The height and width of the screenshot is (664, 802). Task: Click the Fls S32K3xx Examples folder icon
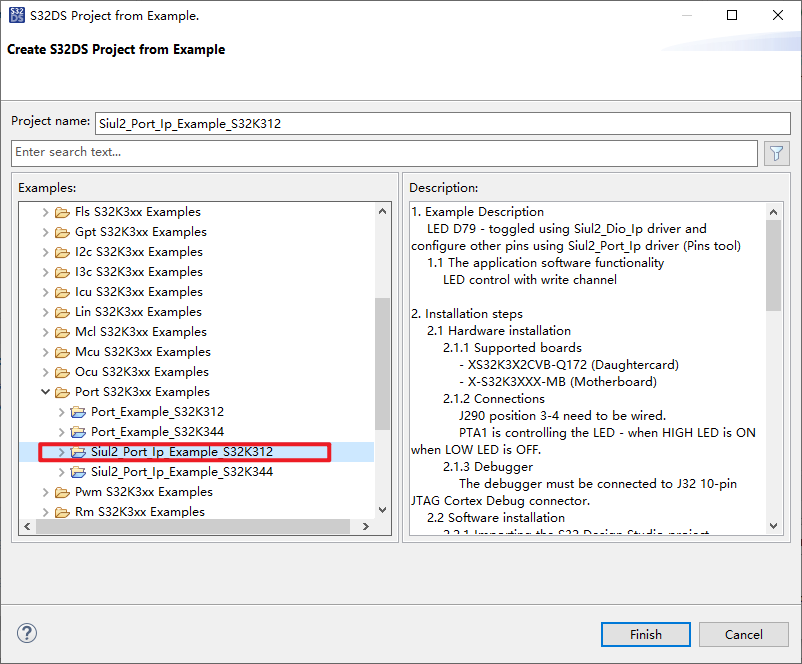click(62, 212)
